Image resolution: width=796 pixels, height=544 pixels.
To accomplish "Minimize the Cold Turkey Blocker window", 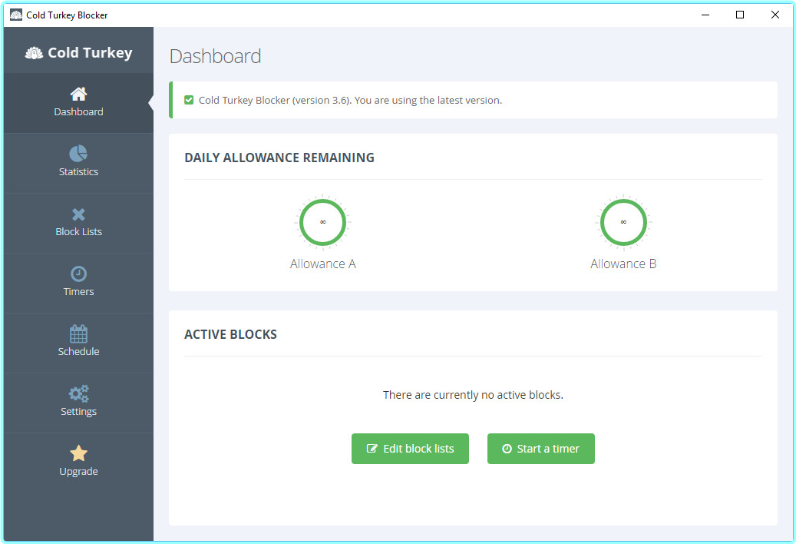I will pos(705,15).
